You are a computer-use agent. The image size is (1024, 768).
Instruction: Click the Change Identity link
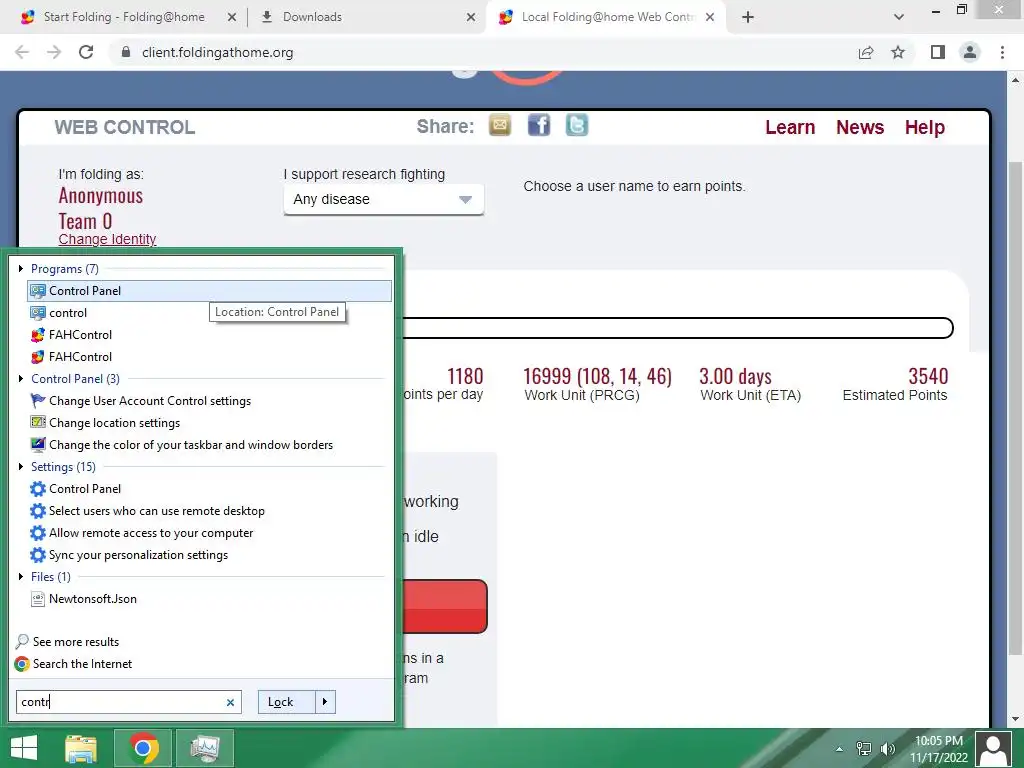107,239
